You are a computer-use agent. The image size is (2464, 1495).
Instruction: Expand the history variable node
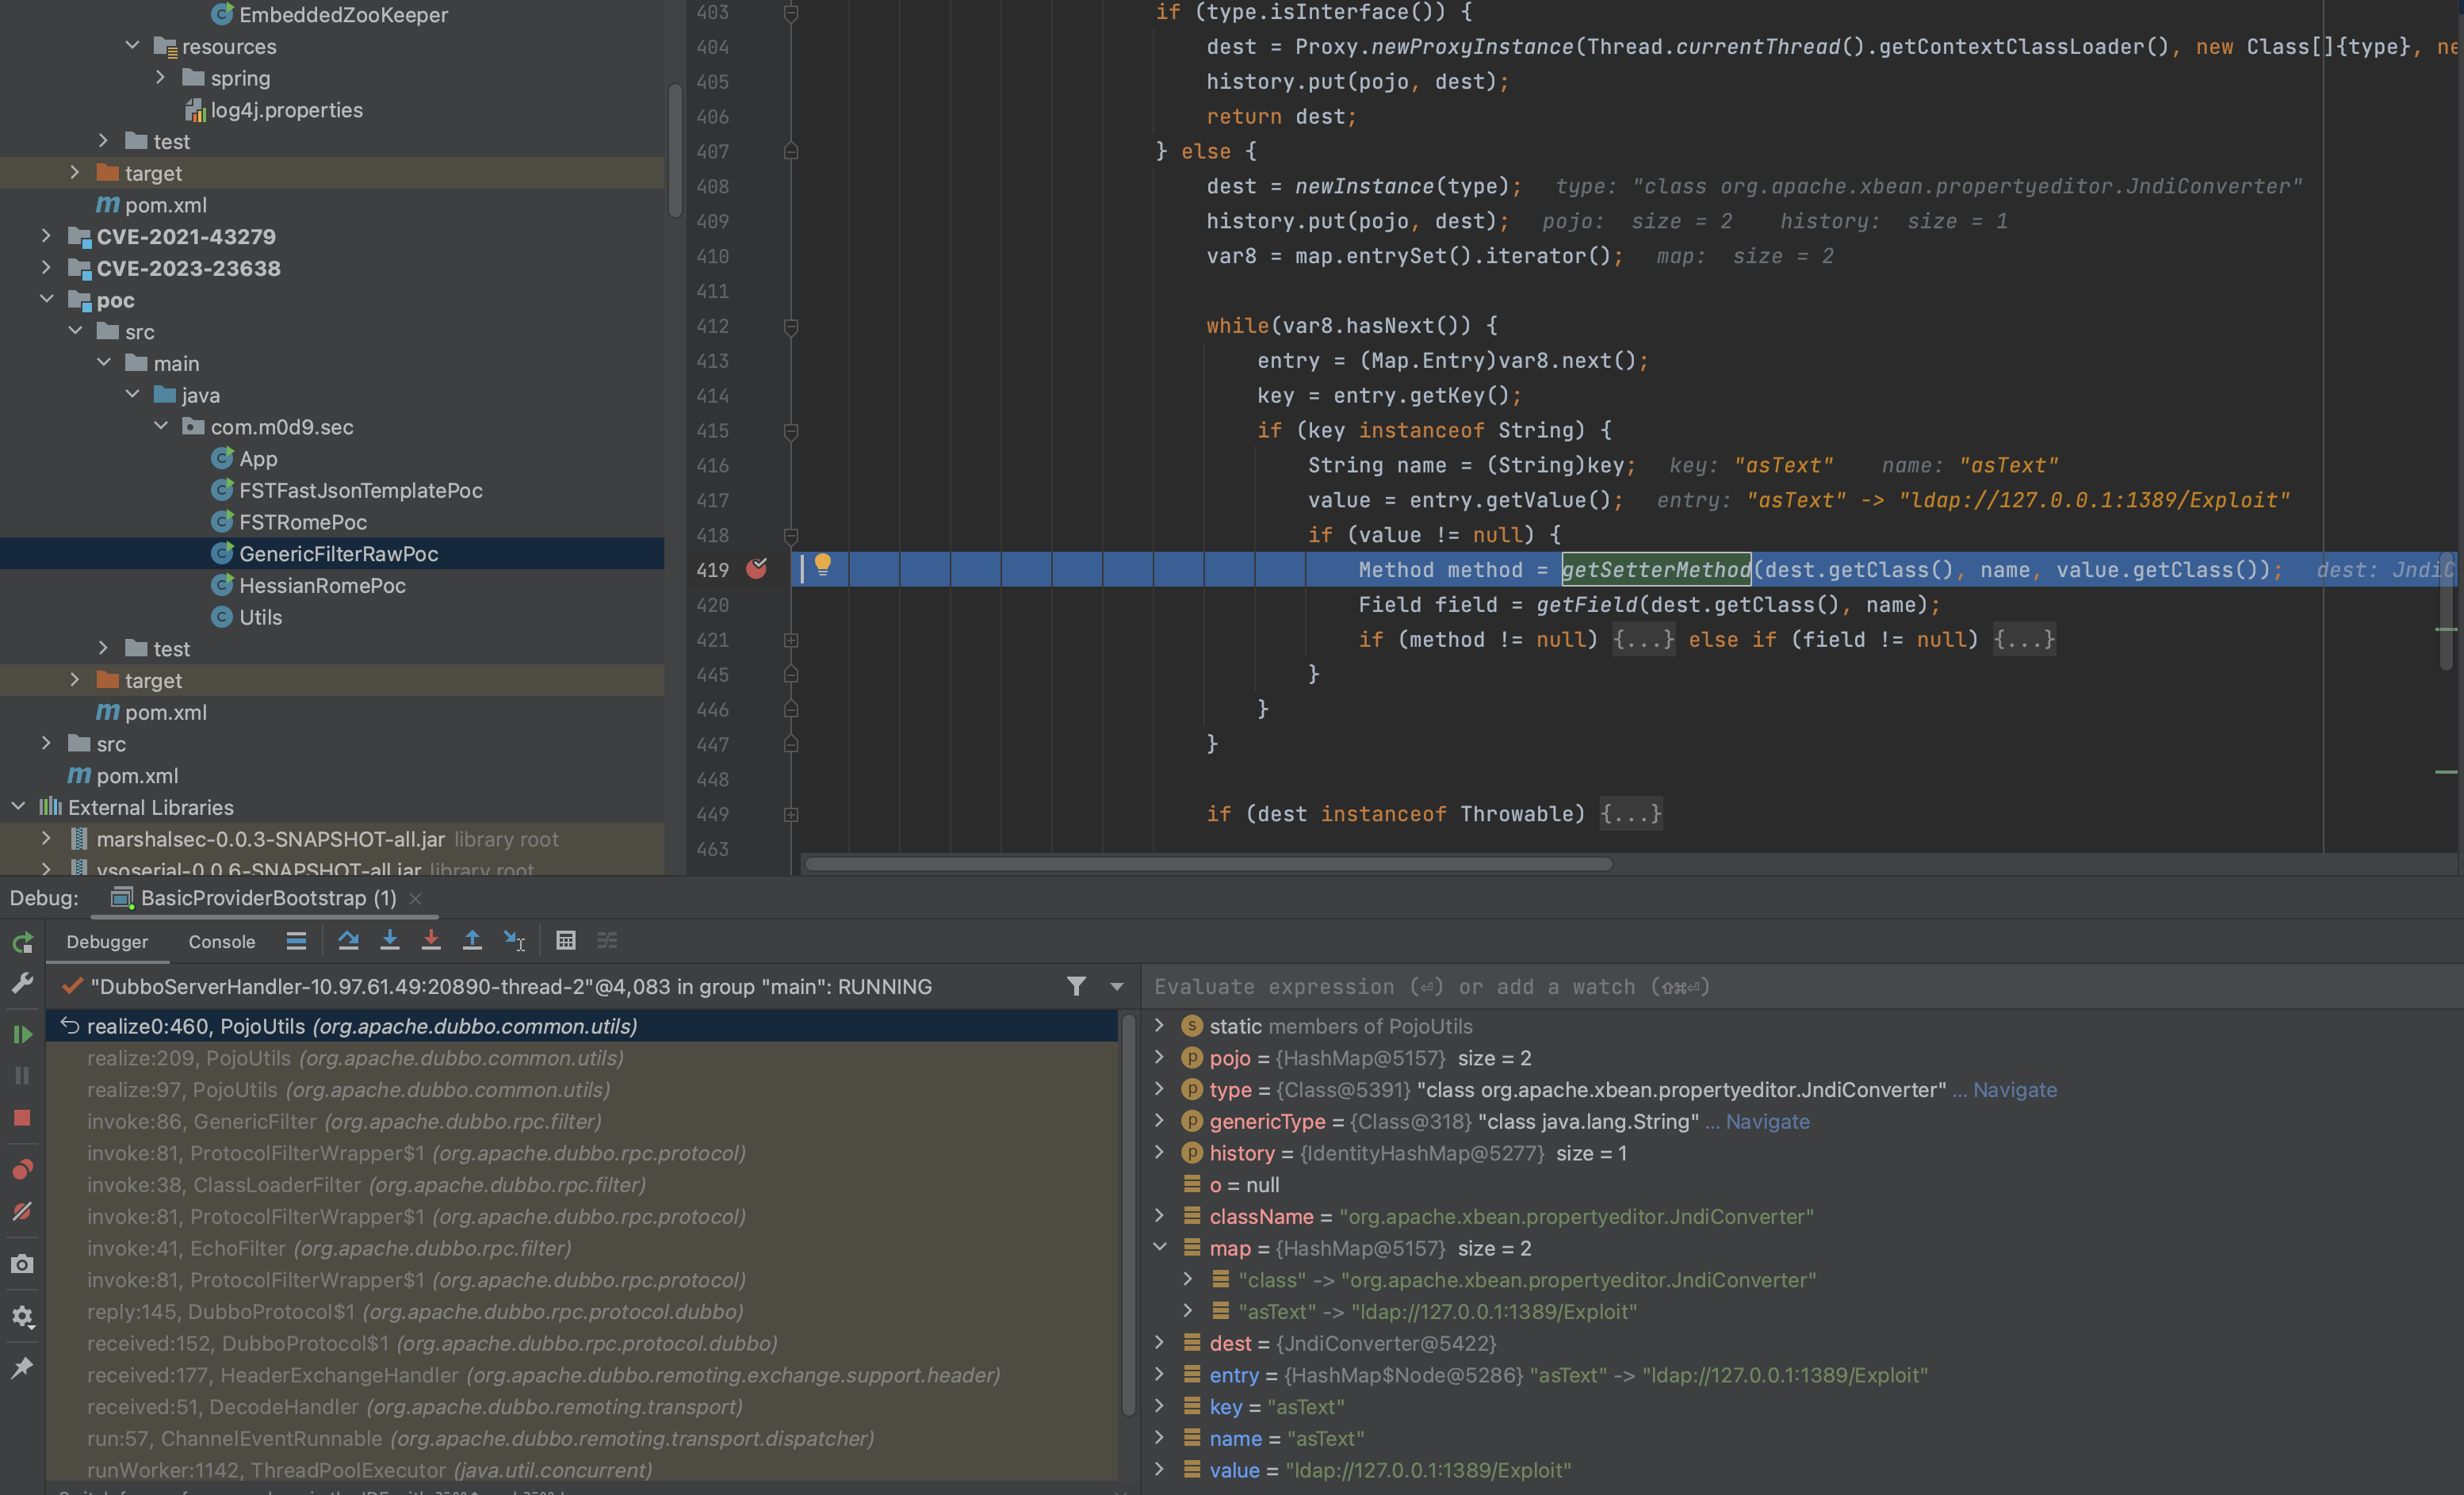click(1160, 1152)
